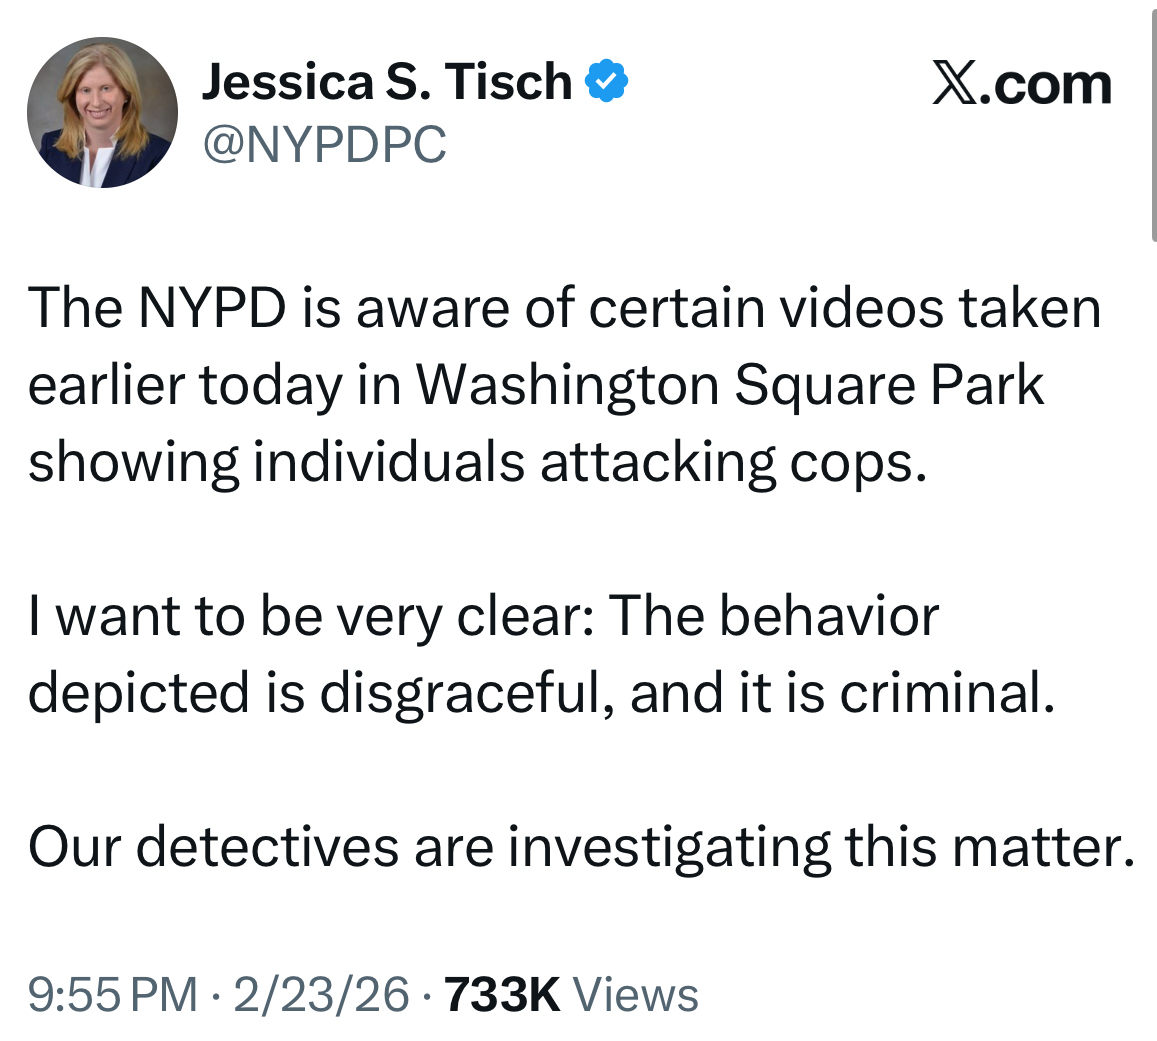Click the blue verified checkmark badge

(606, 81)
